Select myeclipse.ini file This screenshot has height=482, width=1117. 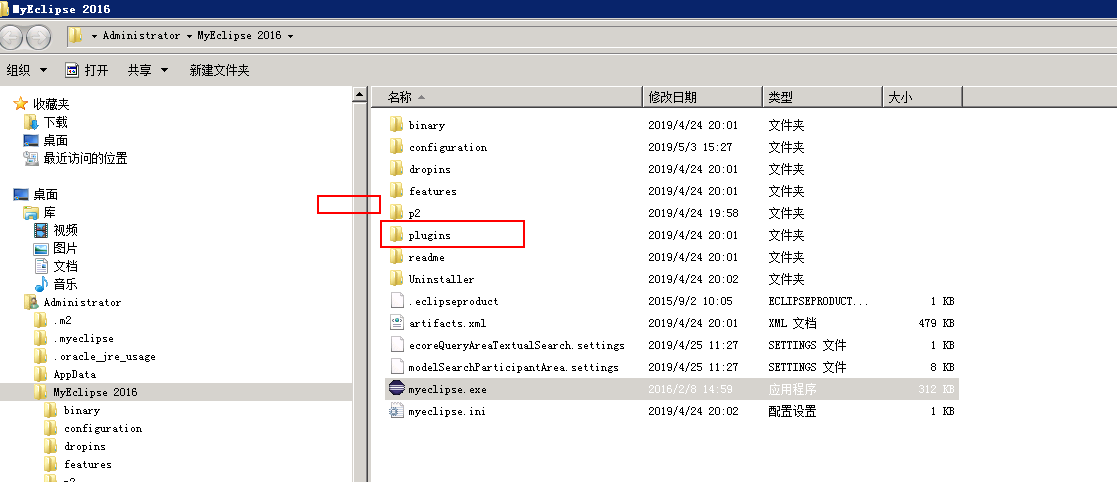click(447, 412)
